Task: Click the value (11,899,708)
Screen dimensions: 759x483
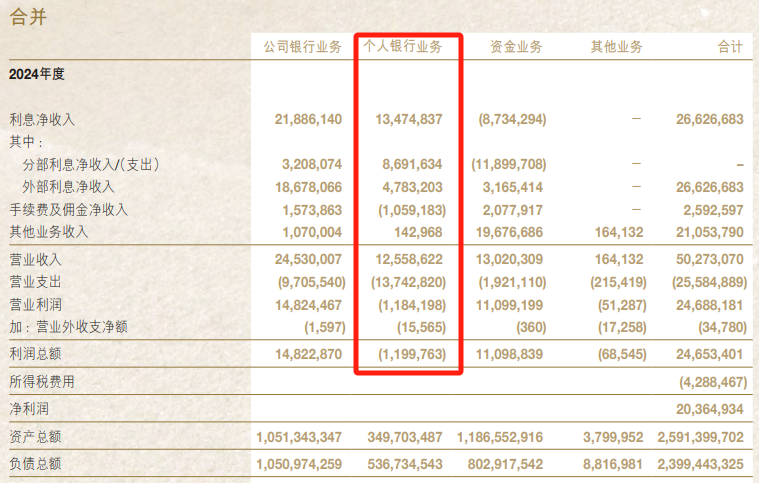Action: (509, 165)
